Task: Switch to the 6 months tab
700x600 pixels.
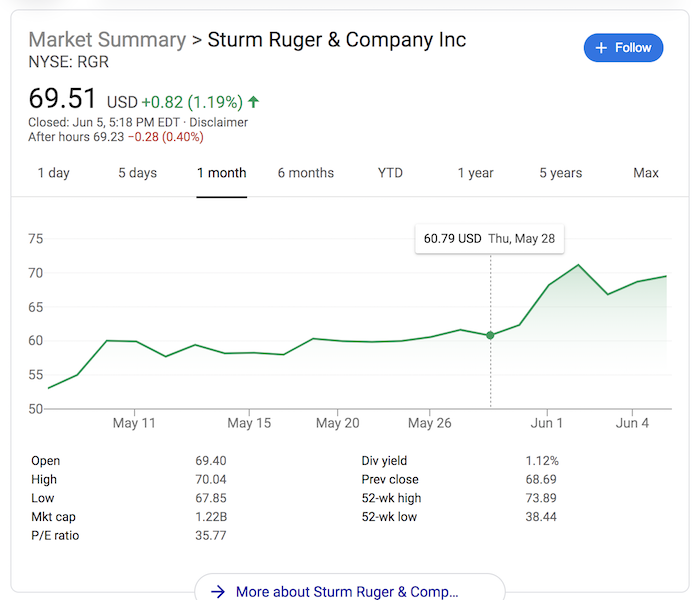Action: (x=306, y=173)
